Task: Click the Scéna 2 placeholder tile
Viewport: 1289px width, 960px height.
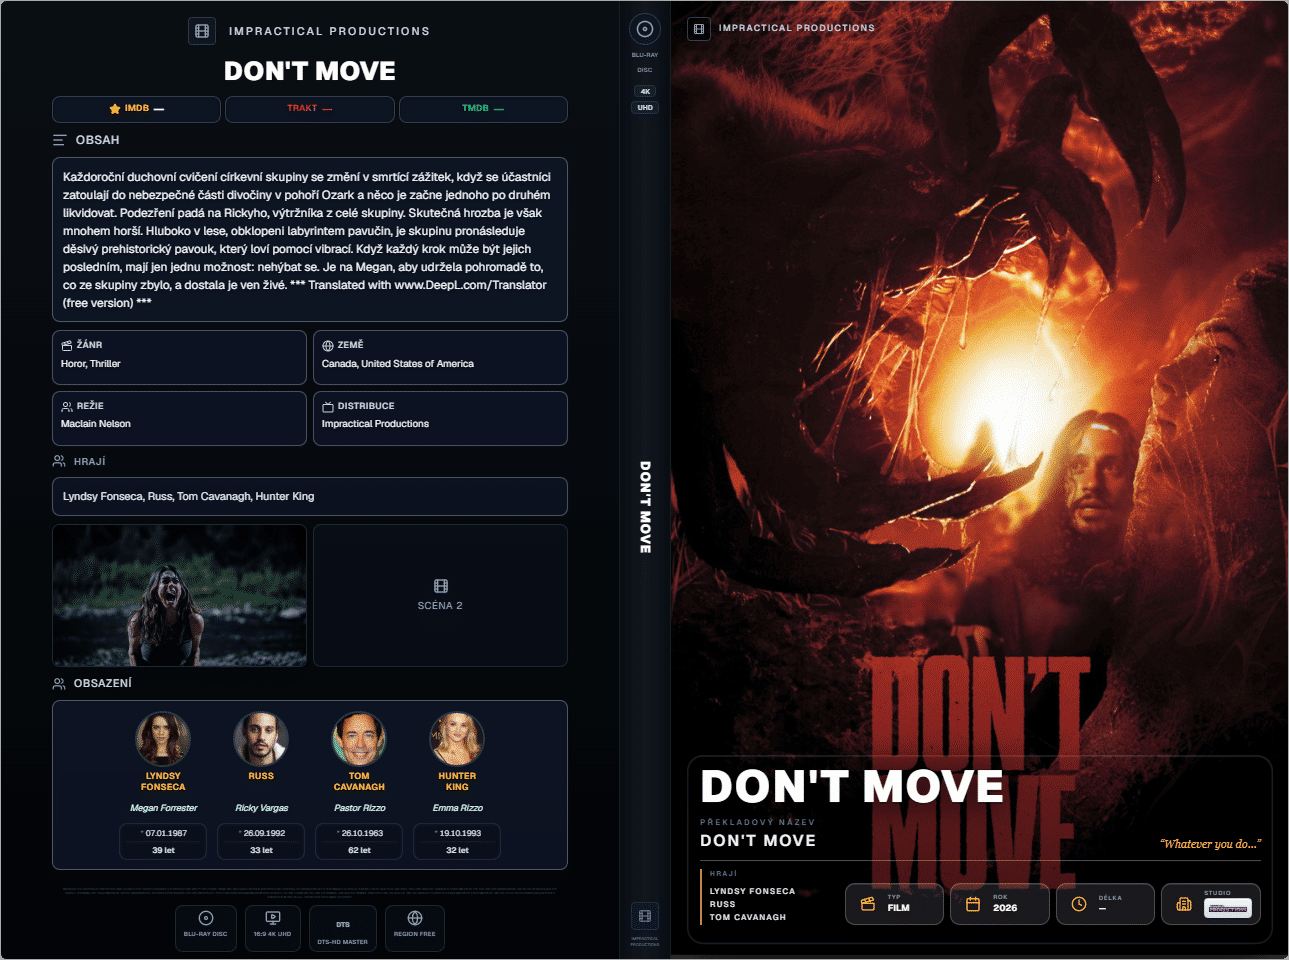Action: pyautogui.click(x=440, y=595)
